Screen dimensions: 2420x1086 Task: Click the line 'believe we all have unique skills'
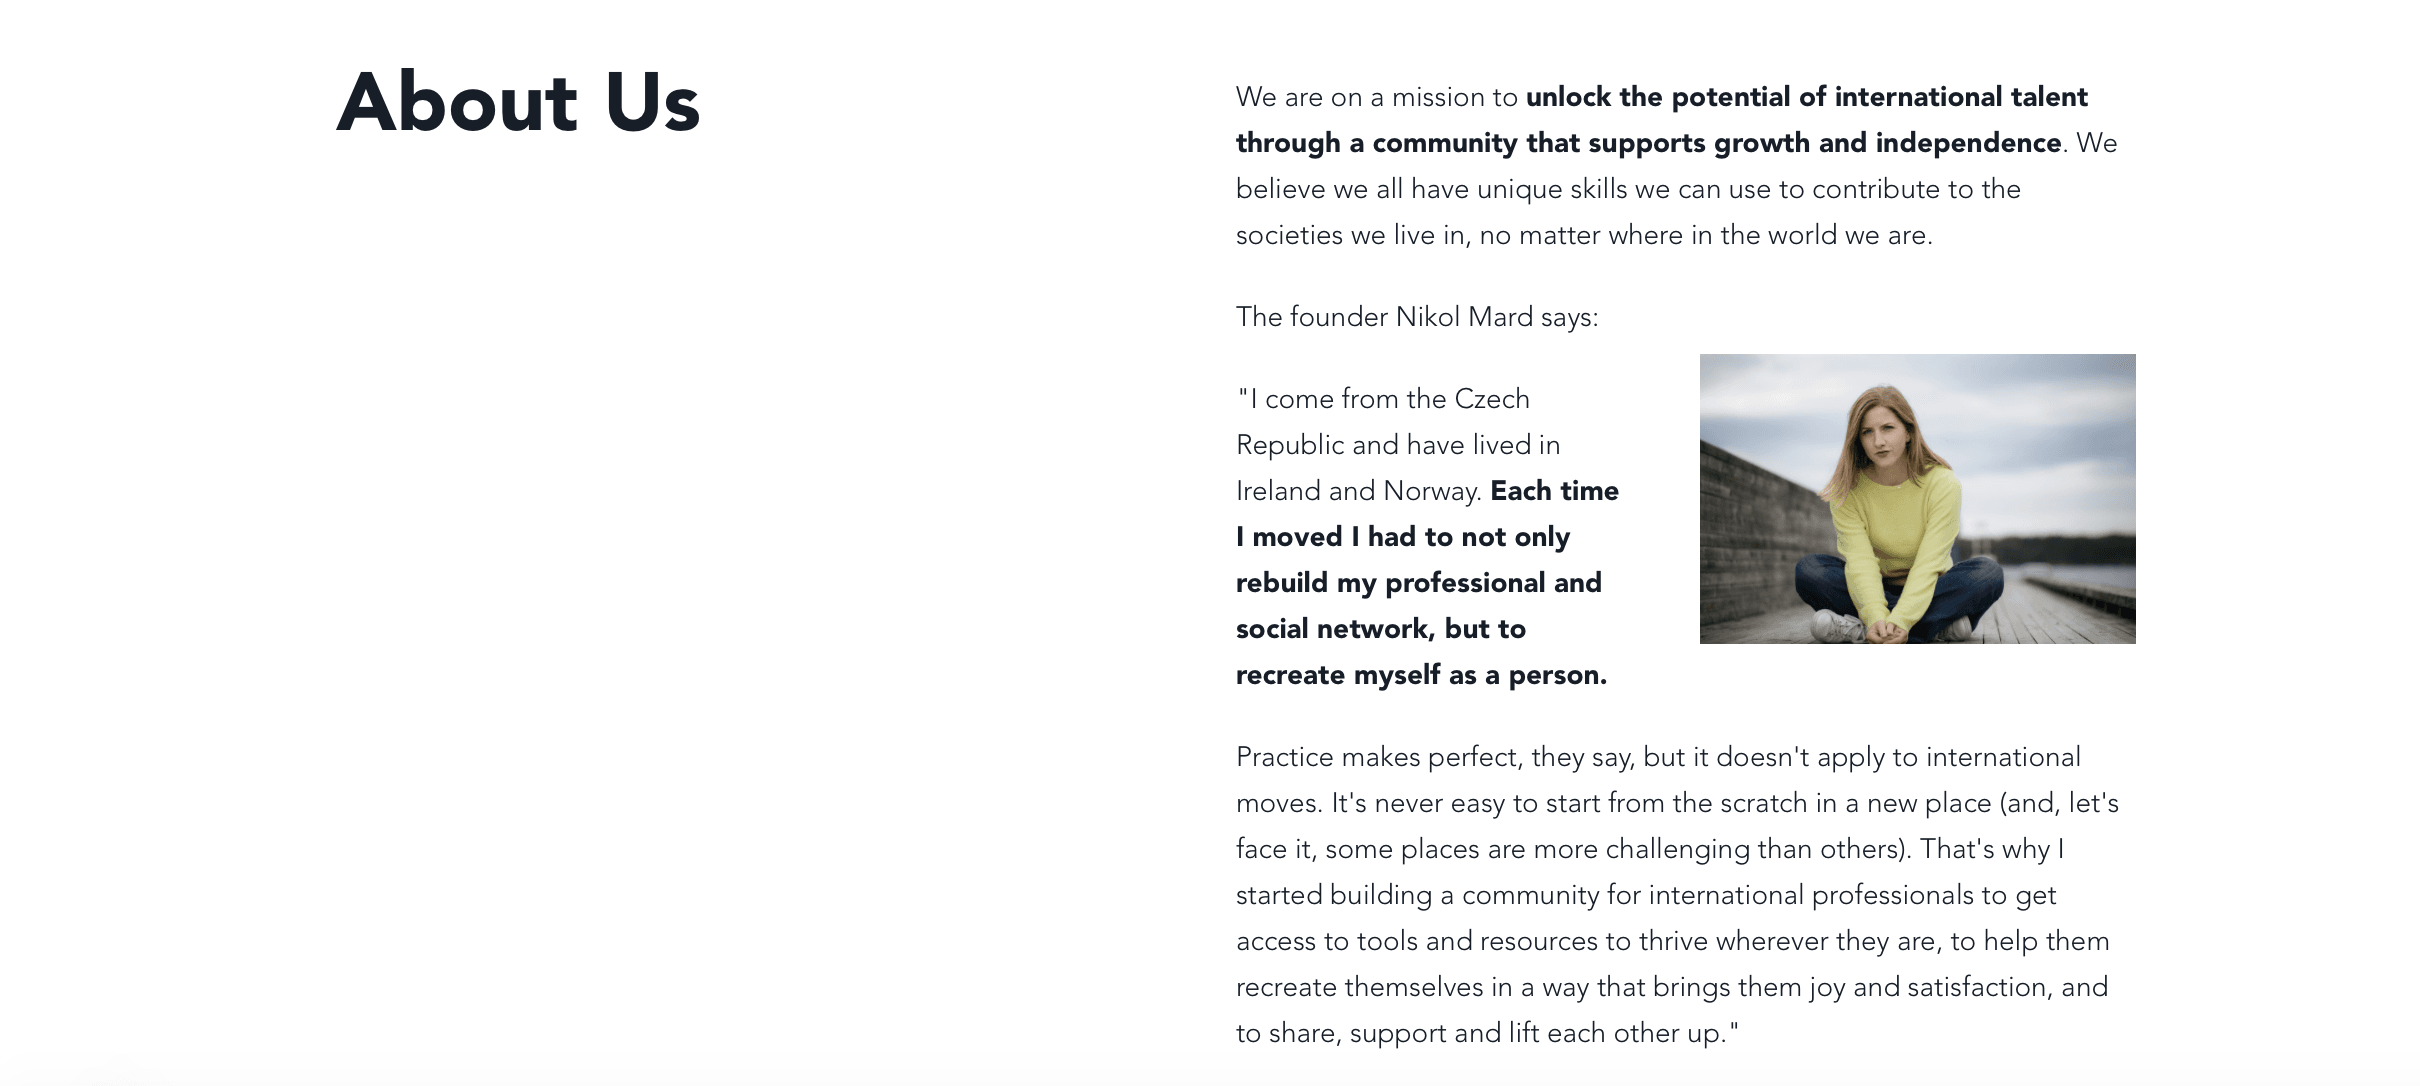tap(1628, 189)
